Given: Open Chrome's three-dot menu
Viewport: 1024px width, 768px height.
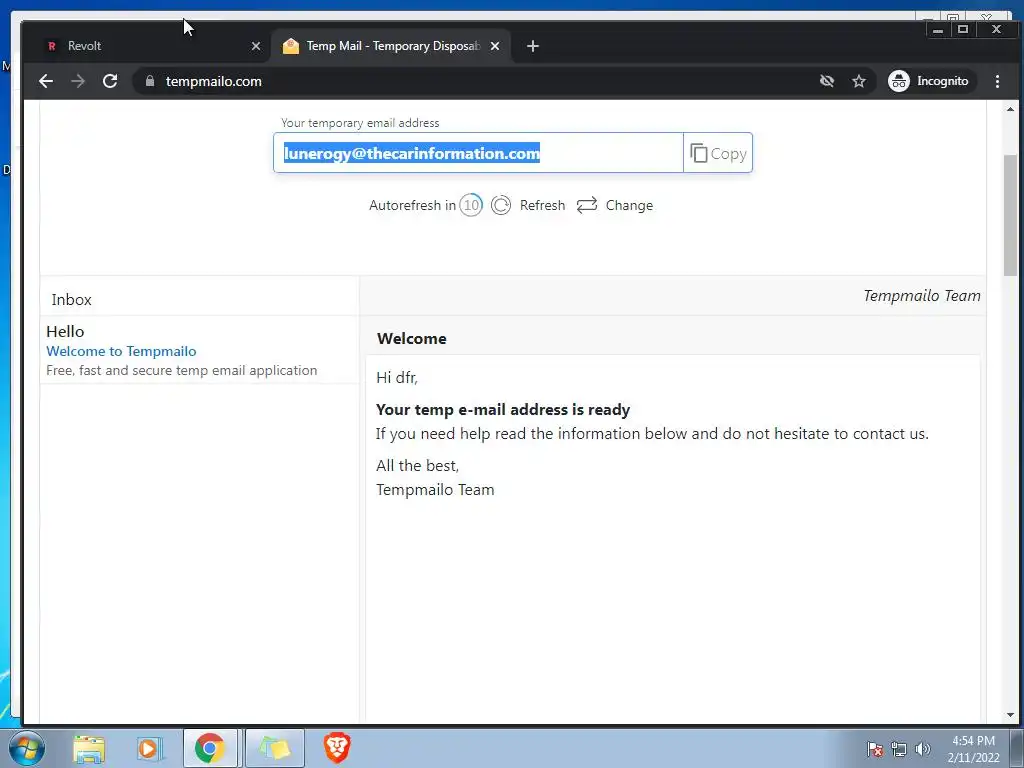Looking at the screenshot, I should click(997, 81).
